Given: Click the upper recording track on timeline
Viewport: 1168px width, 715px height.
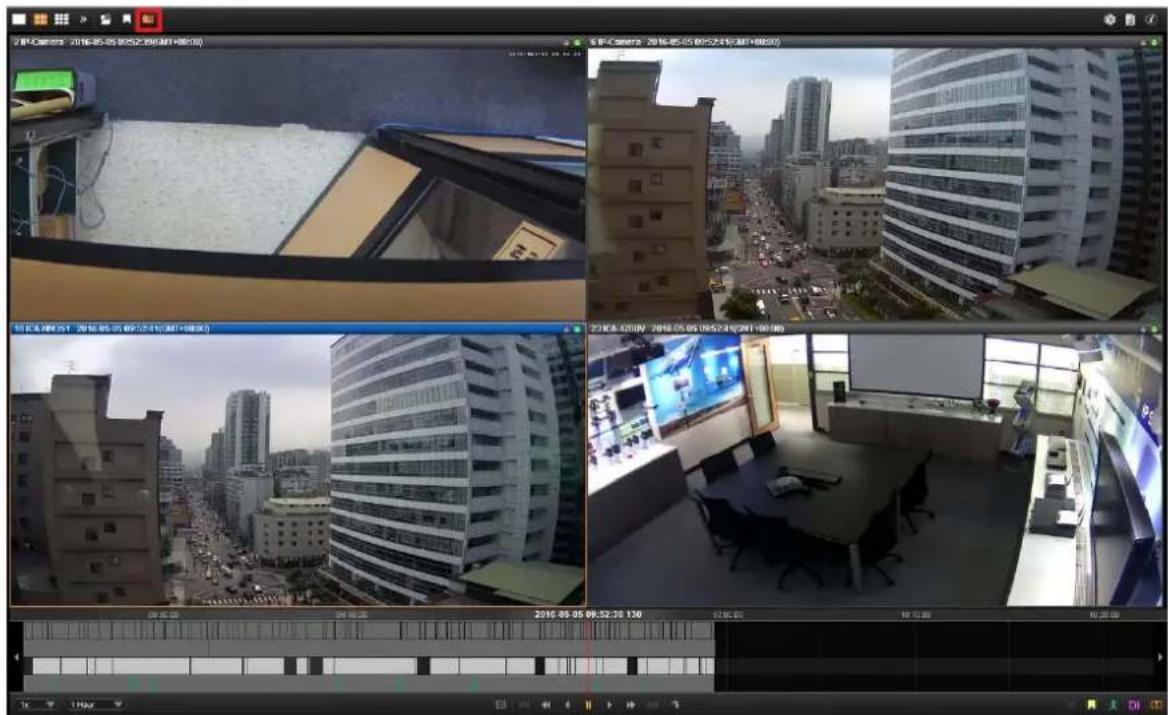Looking at the screenshot, I should point(369,631).
